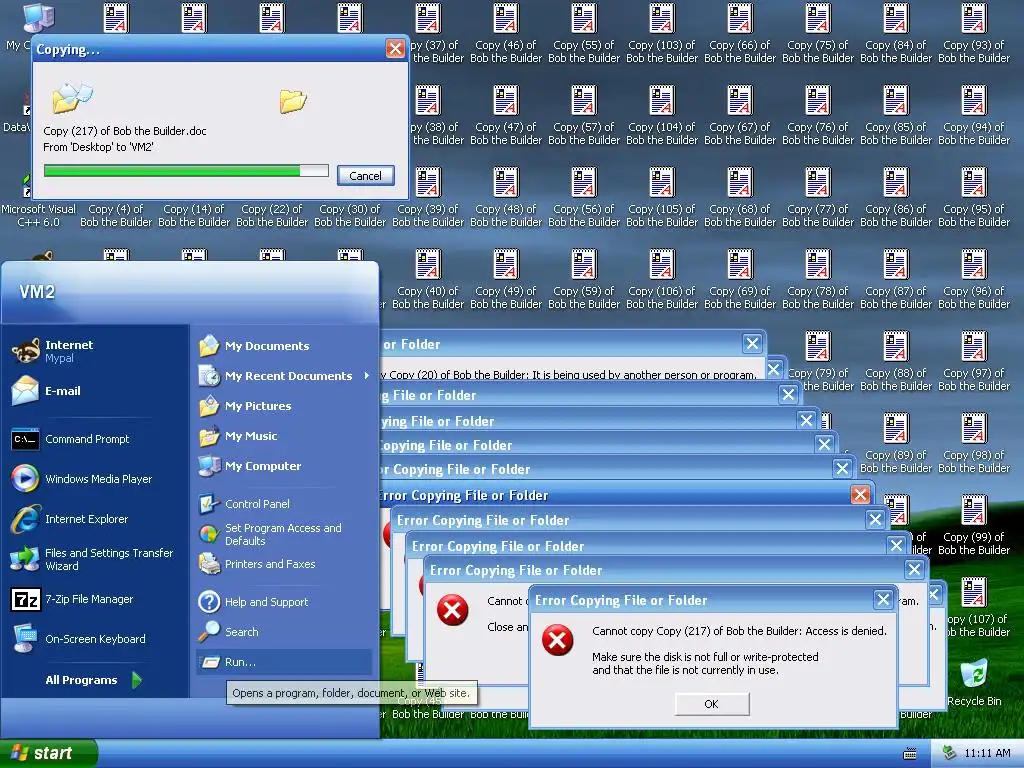Select the Recycle Bin desktop icon
The height and width of the screenshot is (768, 1024).
pyautogui.click(x=974, y=682)
